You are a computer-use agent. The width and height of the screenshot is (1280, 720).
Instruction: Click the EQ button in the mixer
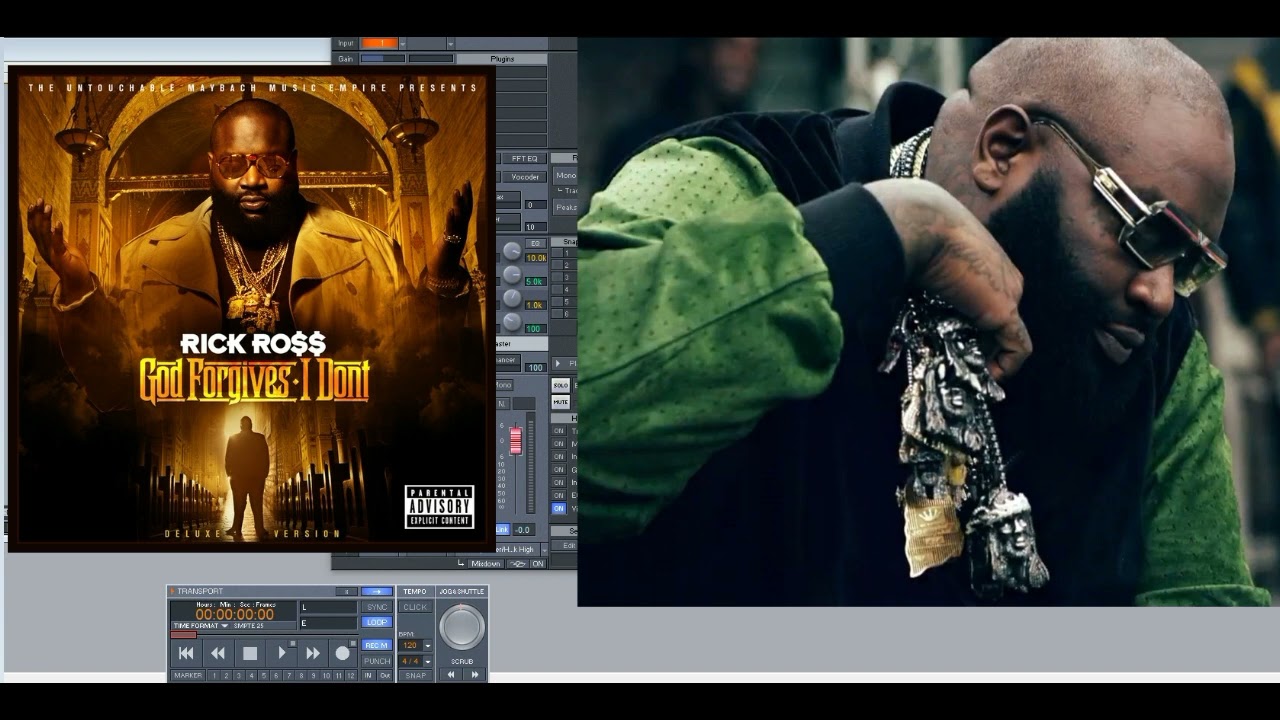pyautogui.click(x=536, y=243)
